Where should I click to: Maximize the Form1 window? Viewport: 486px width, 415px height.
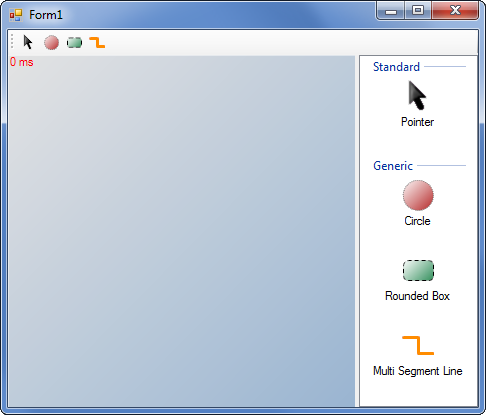click(418, 11)
